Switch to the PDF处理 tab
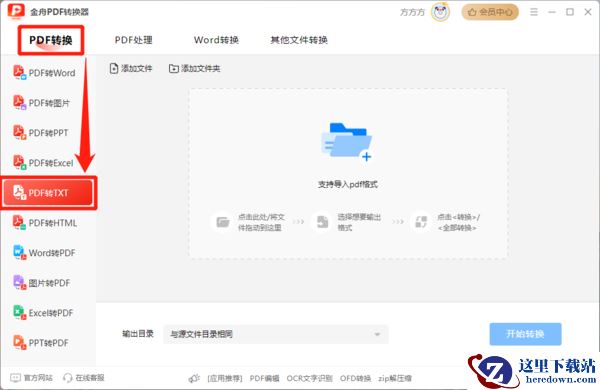 134,40
